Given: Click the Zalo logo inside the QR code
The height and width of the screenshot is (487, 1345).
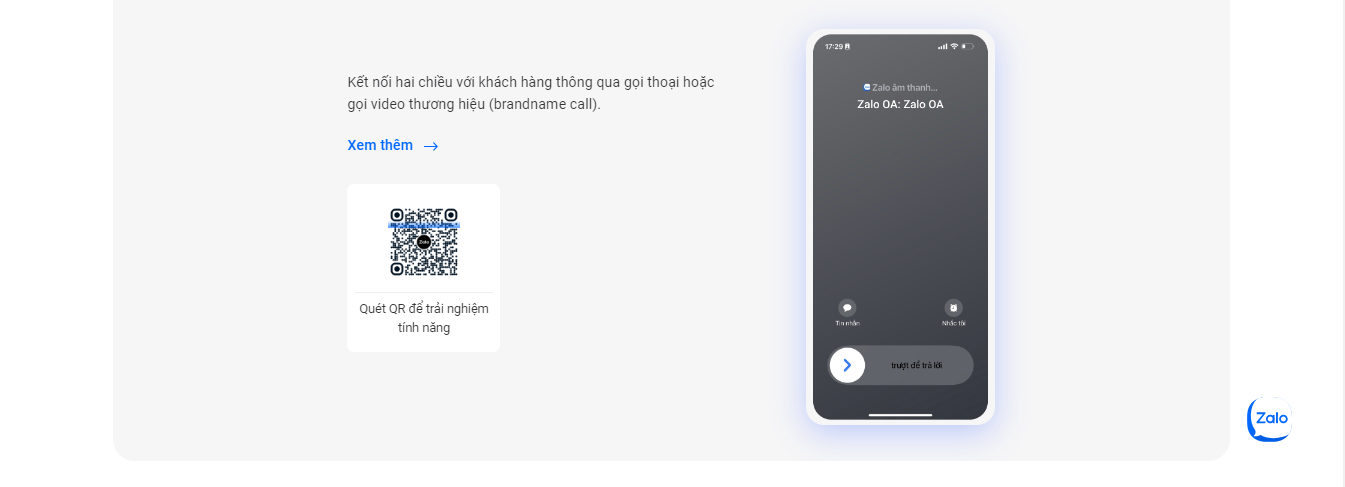Looking at the screenshot, I should point(424,242).
